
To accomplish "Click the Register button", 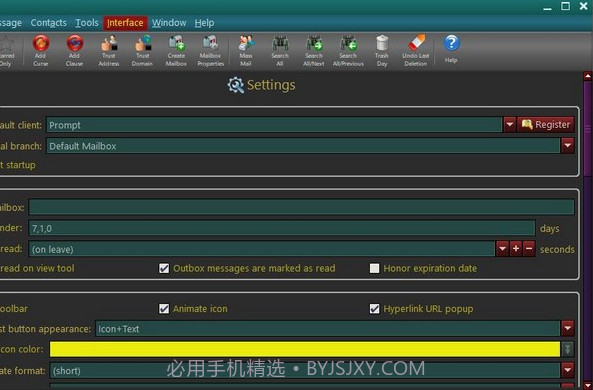I will coord(546,124).
